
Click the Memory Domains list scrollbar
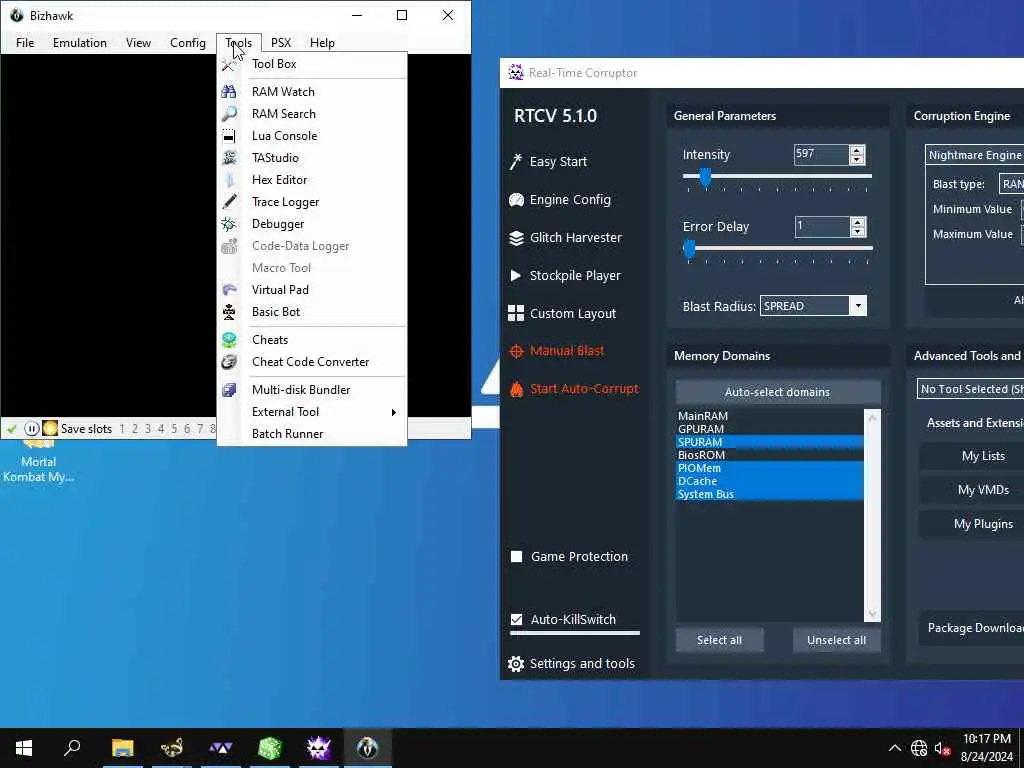pos(872,515)
